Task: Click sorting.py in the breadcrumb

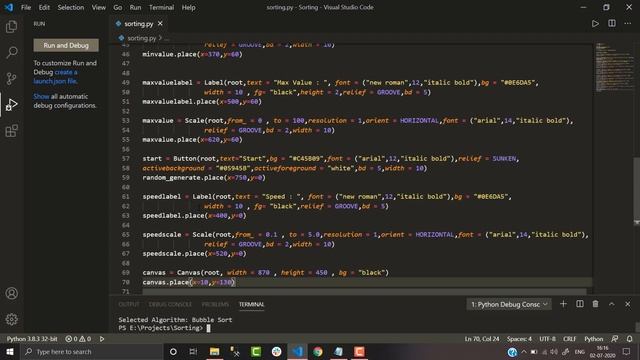Action: pyautogui.click(x=142, y=38)
